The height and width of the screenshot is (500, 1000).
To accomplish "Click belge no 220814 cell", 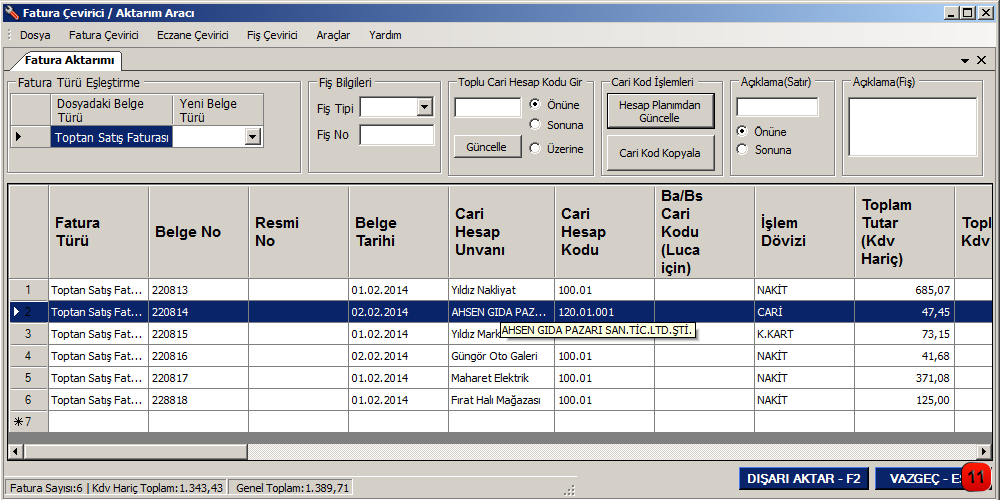I will point(198,312).
